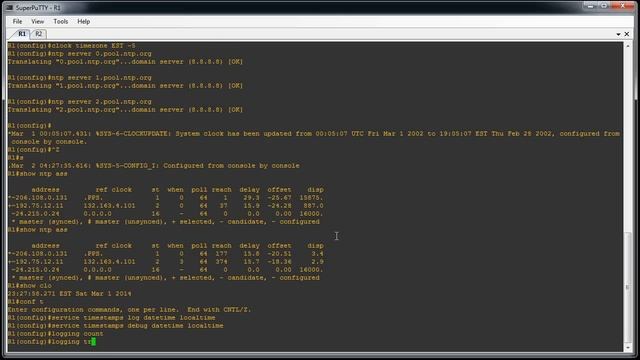This screenshot has width=640, height=360.
Task: Click the SYS-6-CLOCKUPDATE log message
Action: tap(313, 138)
